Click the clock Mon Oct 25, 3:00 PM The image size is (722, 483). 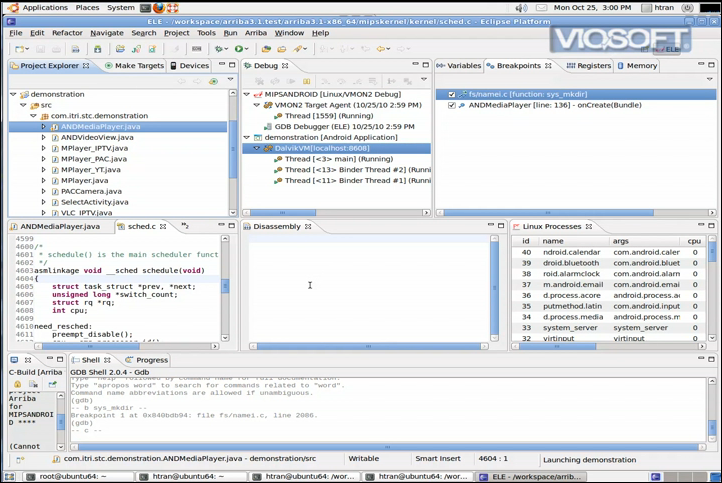click(592, 8)
